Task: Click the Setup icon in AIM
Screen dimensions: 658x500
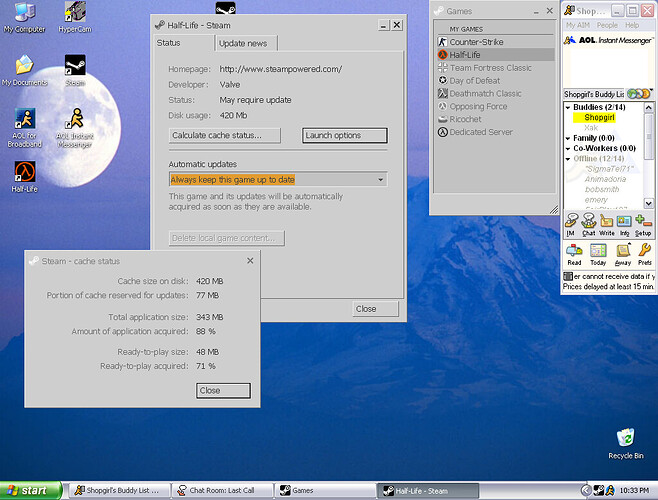Action: click(x=643, y=225)
